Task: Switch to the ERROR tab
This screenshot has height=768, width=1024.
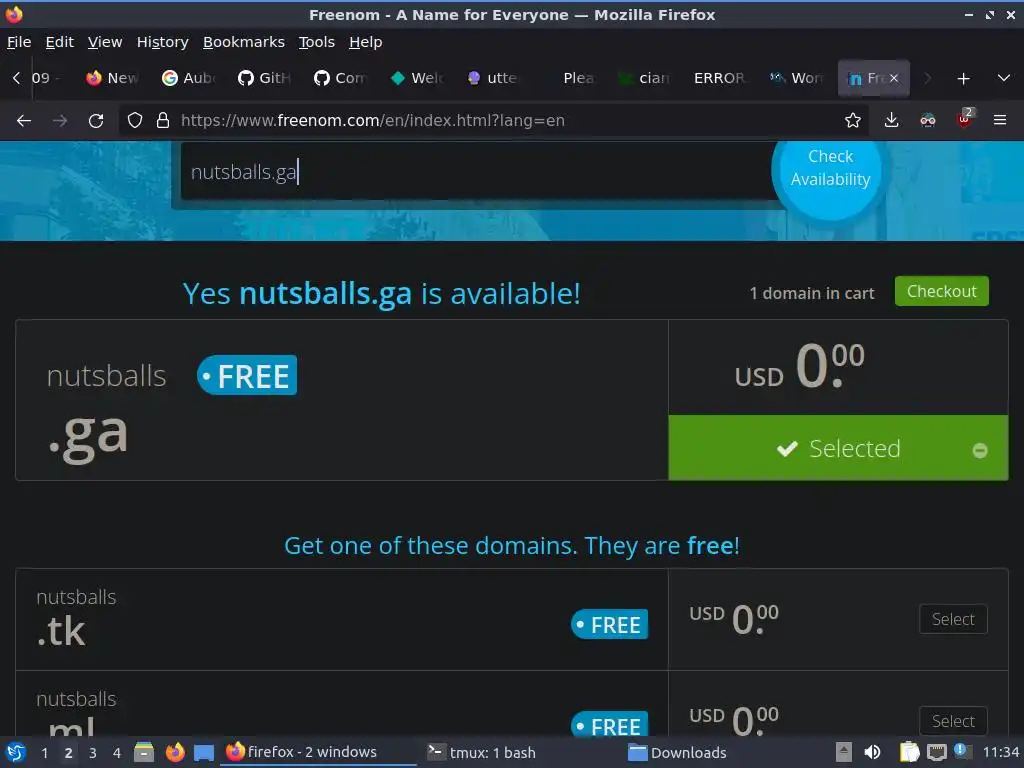Action: tap(720, 78)
